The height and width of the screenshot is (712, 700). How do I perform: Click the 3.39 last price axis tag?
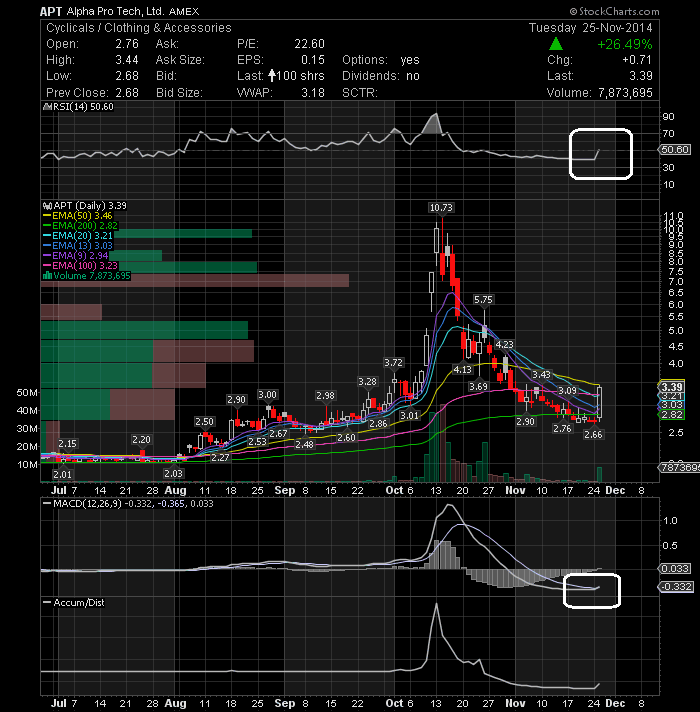pos(671,387)
